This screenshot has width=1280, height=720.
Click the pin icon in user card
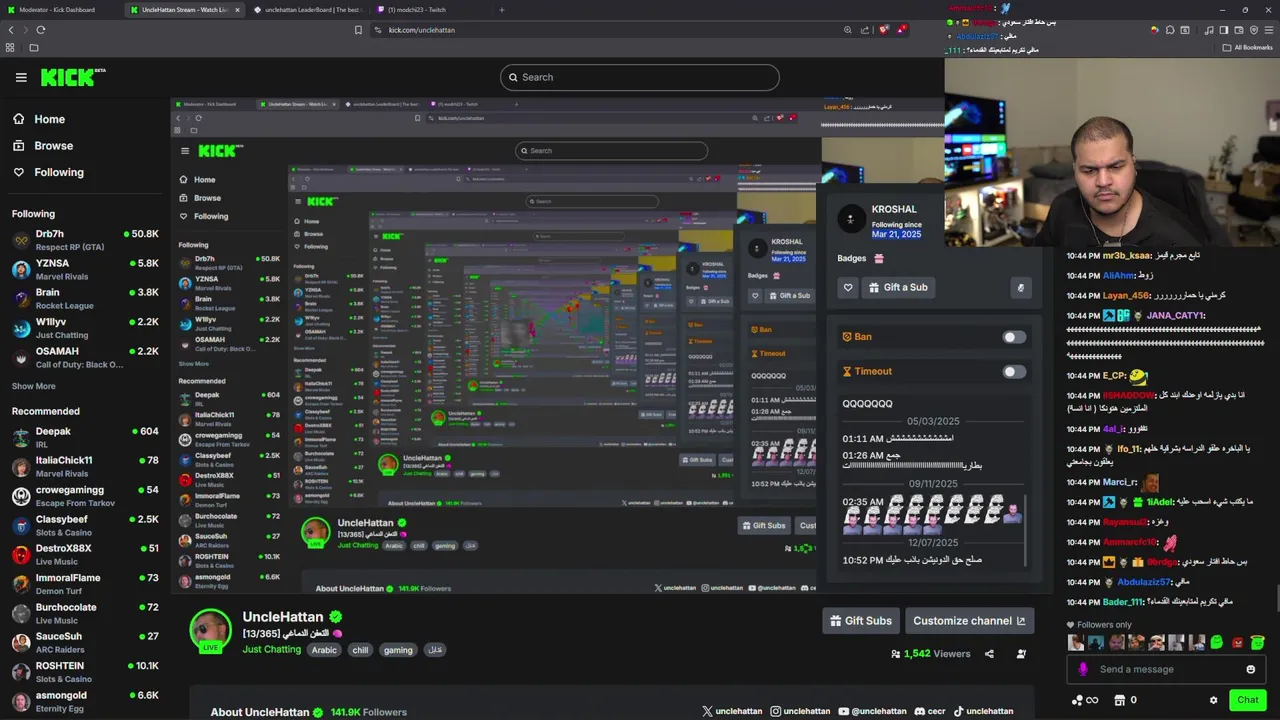pyautogui.click(x=1020, y=287)
